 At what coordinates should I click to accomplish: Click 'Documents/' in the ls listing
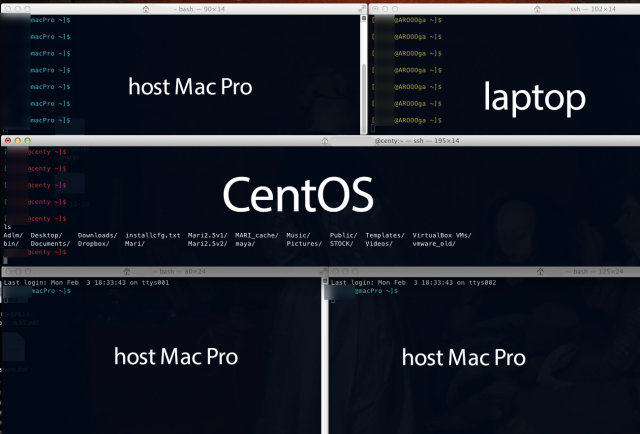coord(50,244)
